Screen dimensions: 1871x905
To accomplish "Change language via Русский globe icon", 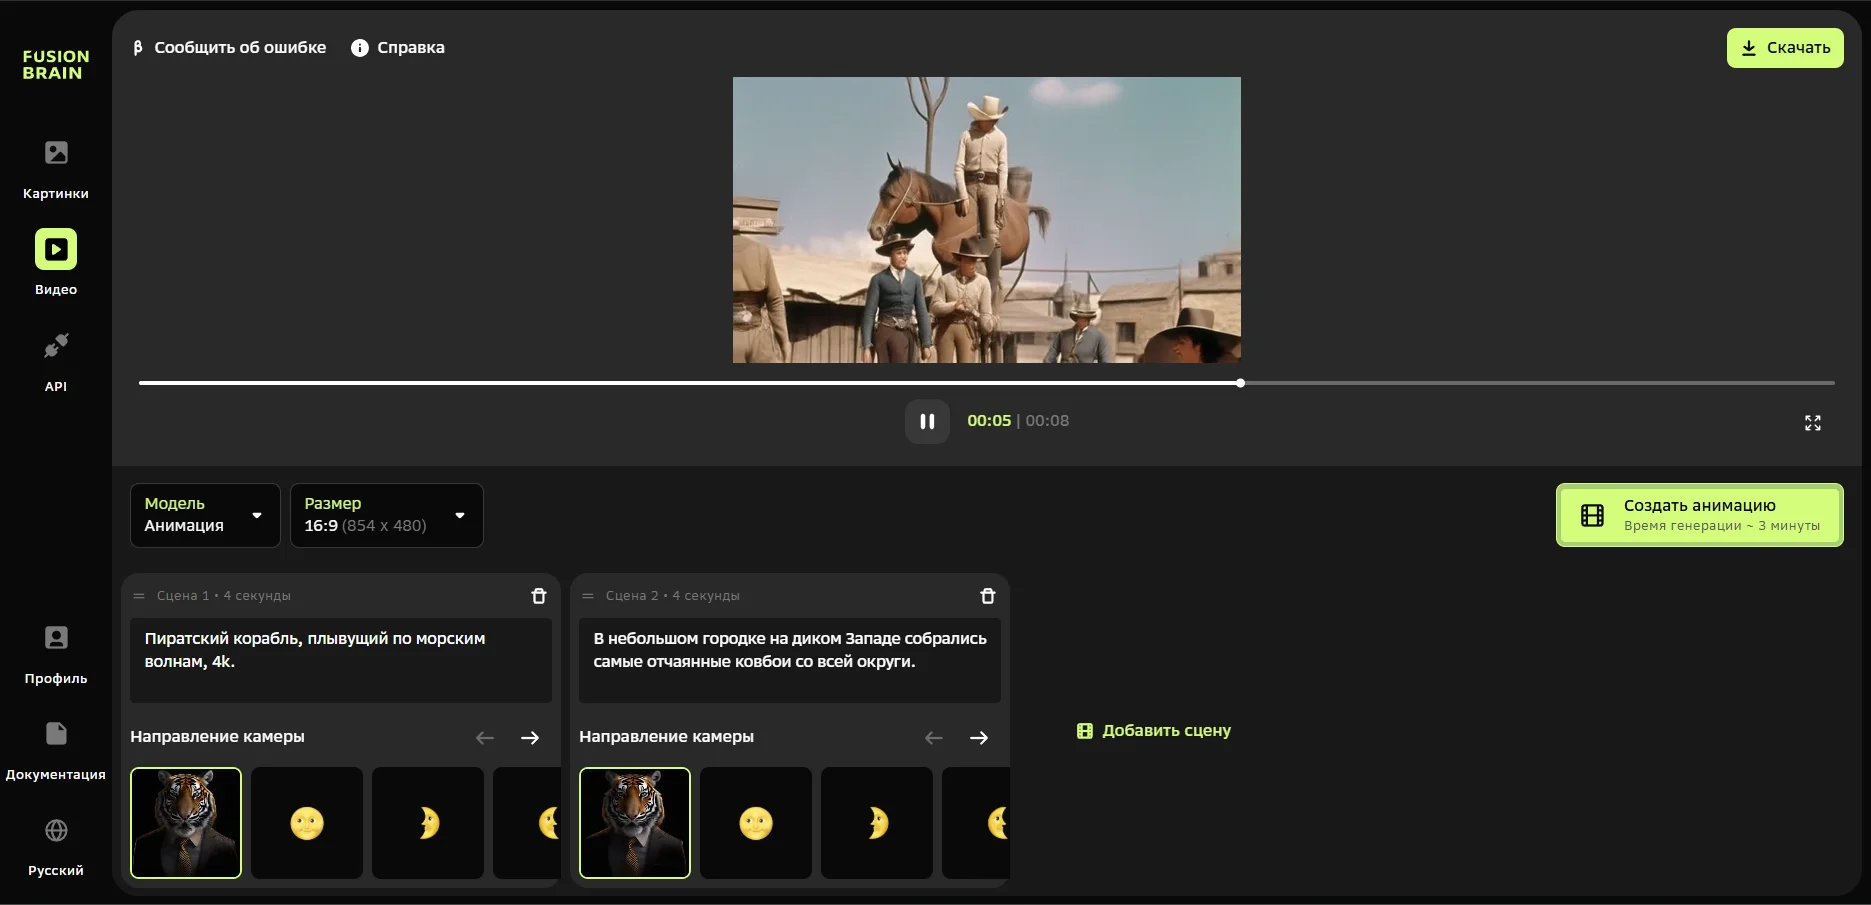I will pyautogui.click(x=56, y=831).
